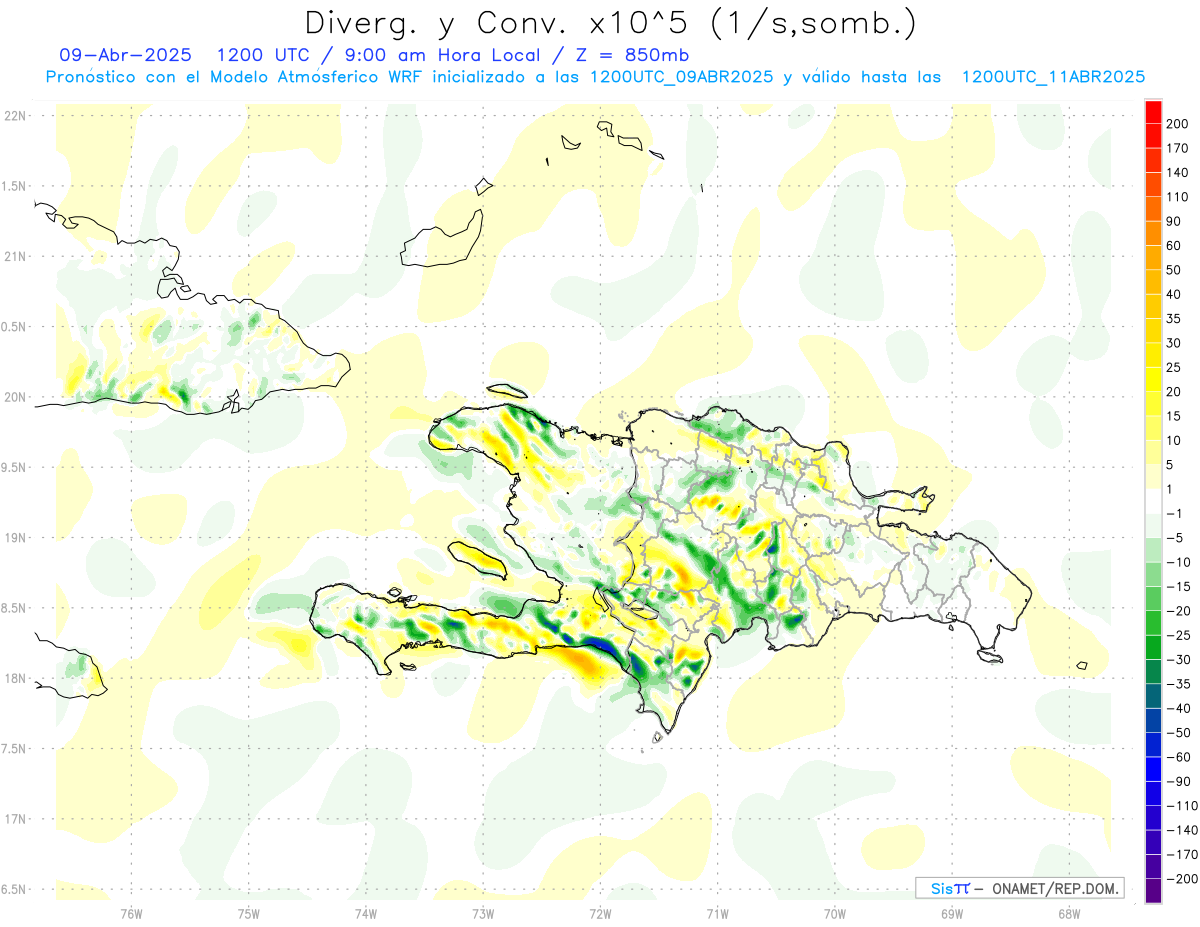Click the longitude label '71W'
The height and width of the screenshot is (927, 1200).
(716, 914)
